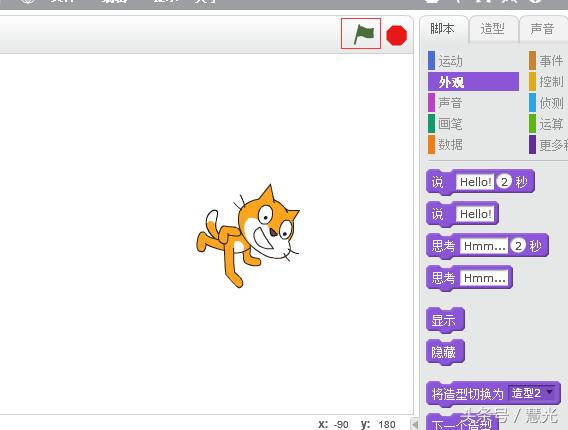This screenshot has width=568, height=430.
Task: Open the 造型2 costume dropdown
Action: (x=531, y=393)
